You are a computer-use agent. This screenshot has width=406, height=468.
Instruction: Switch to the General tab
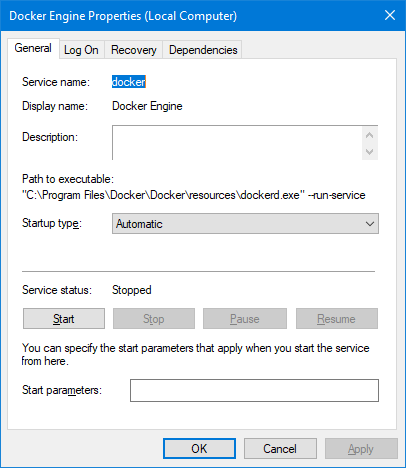click(x=33, y=48)
